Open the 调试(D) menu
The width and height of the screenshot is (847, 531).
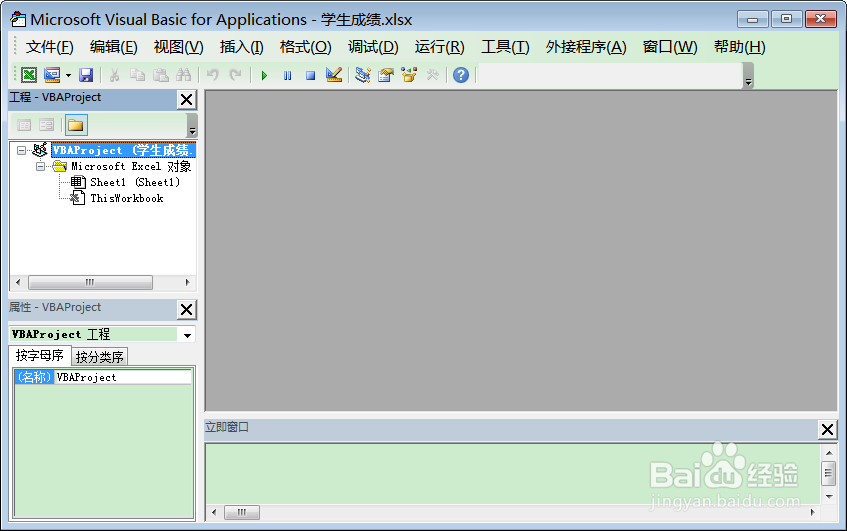click(x=373, y=47)
